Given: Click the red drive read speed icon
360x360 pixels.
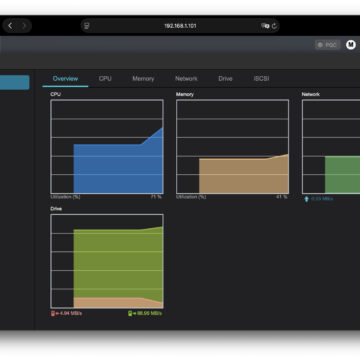Looking at the screenshot, I should point(53,313).
